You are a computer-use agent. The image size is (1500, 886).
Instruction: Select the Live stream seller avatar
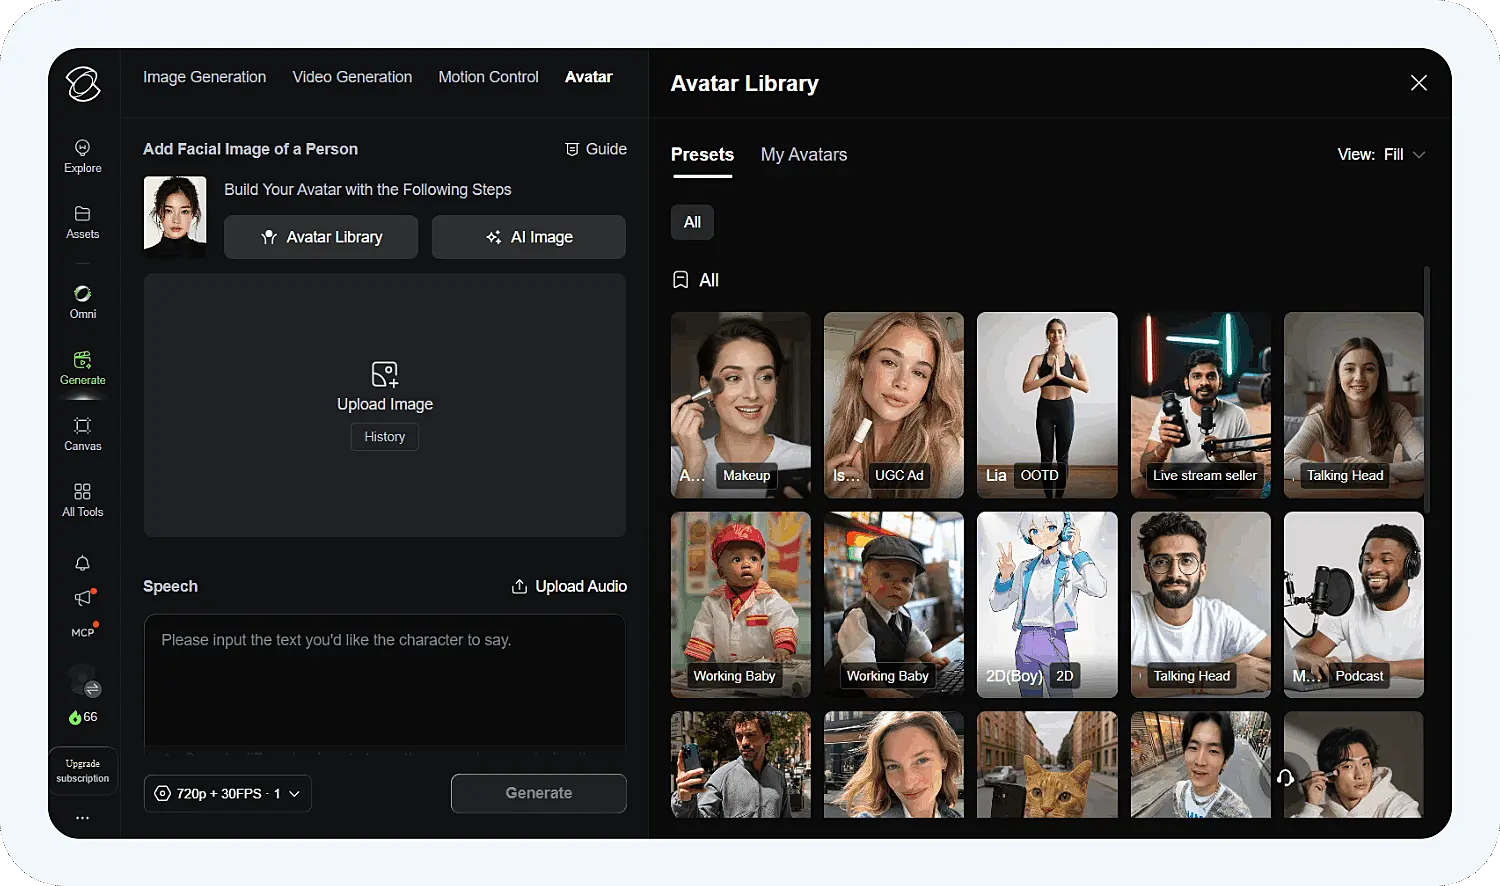1201,405
